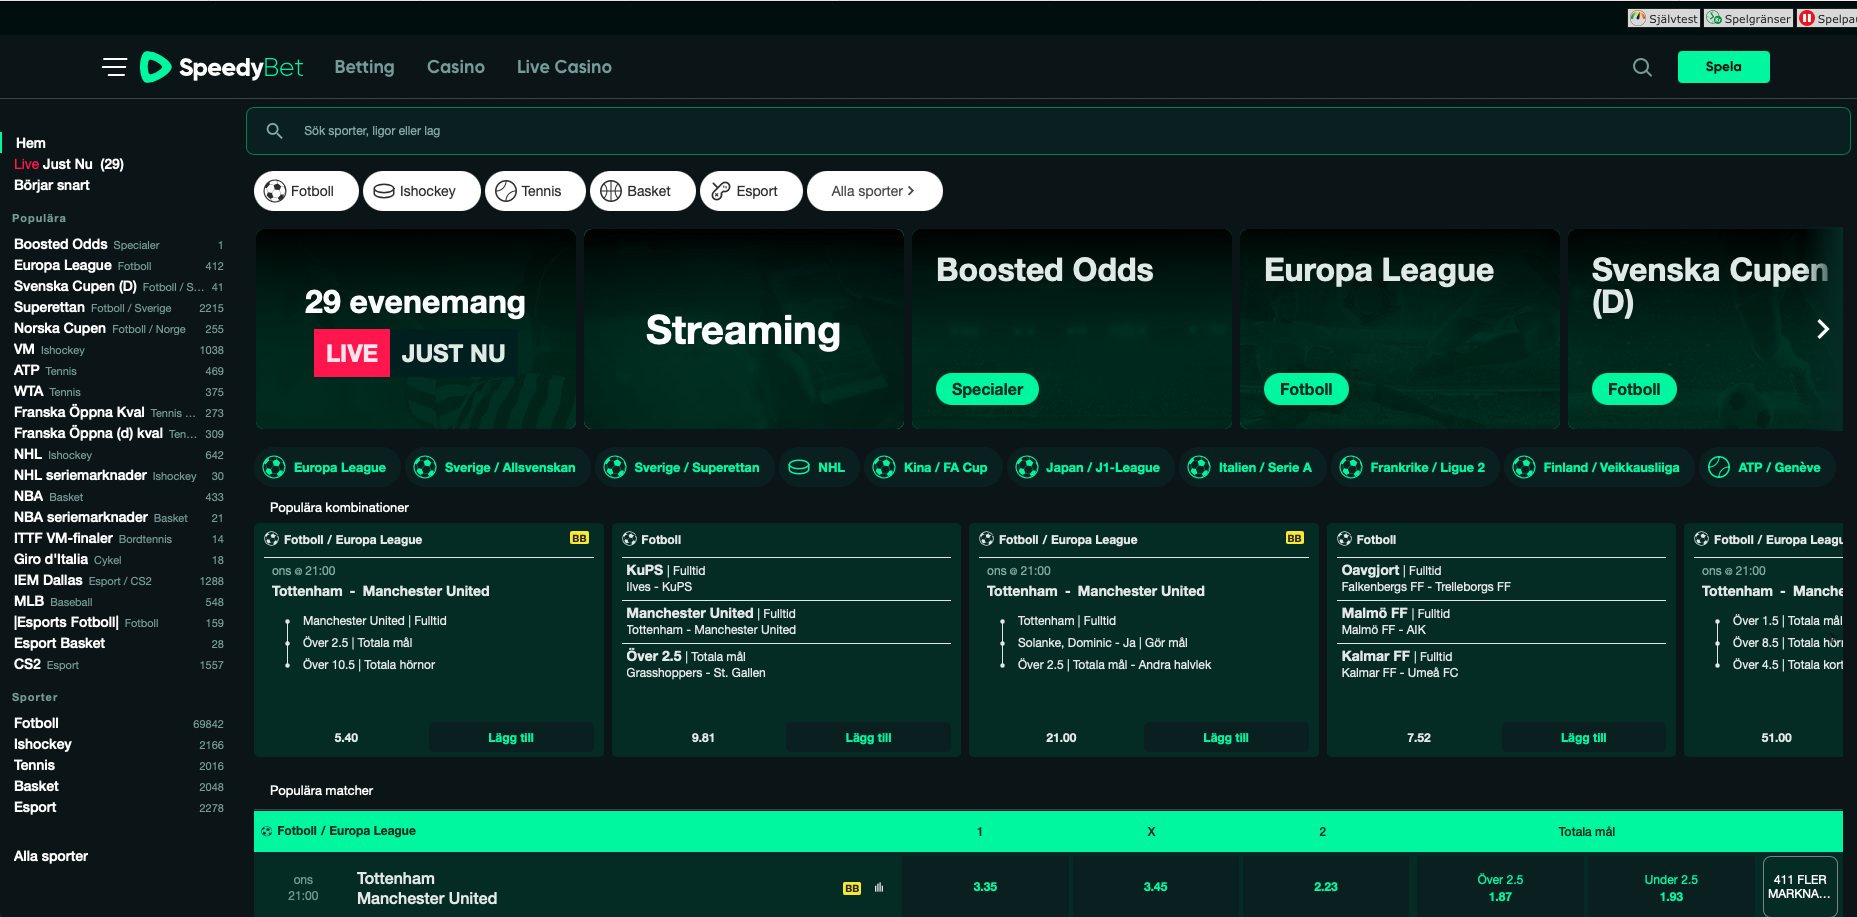This screenshot has width=1857, height=917.
Task: Open the NHL league shortcut chip
Action: tap(817, 467)
